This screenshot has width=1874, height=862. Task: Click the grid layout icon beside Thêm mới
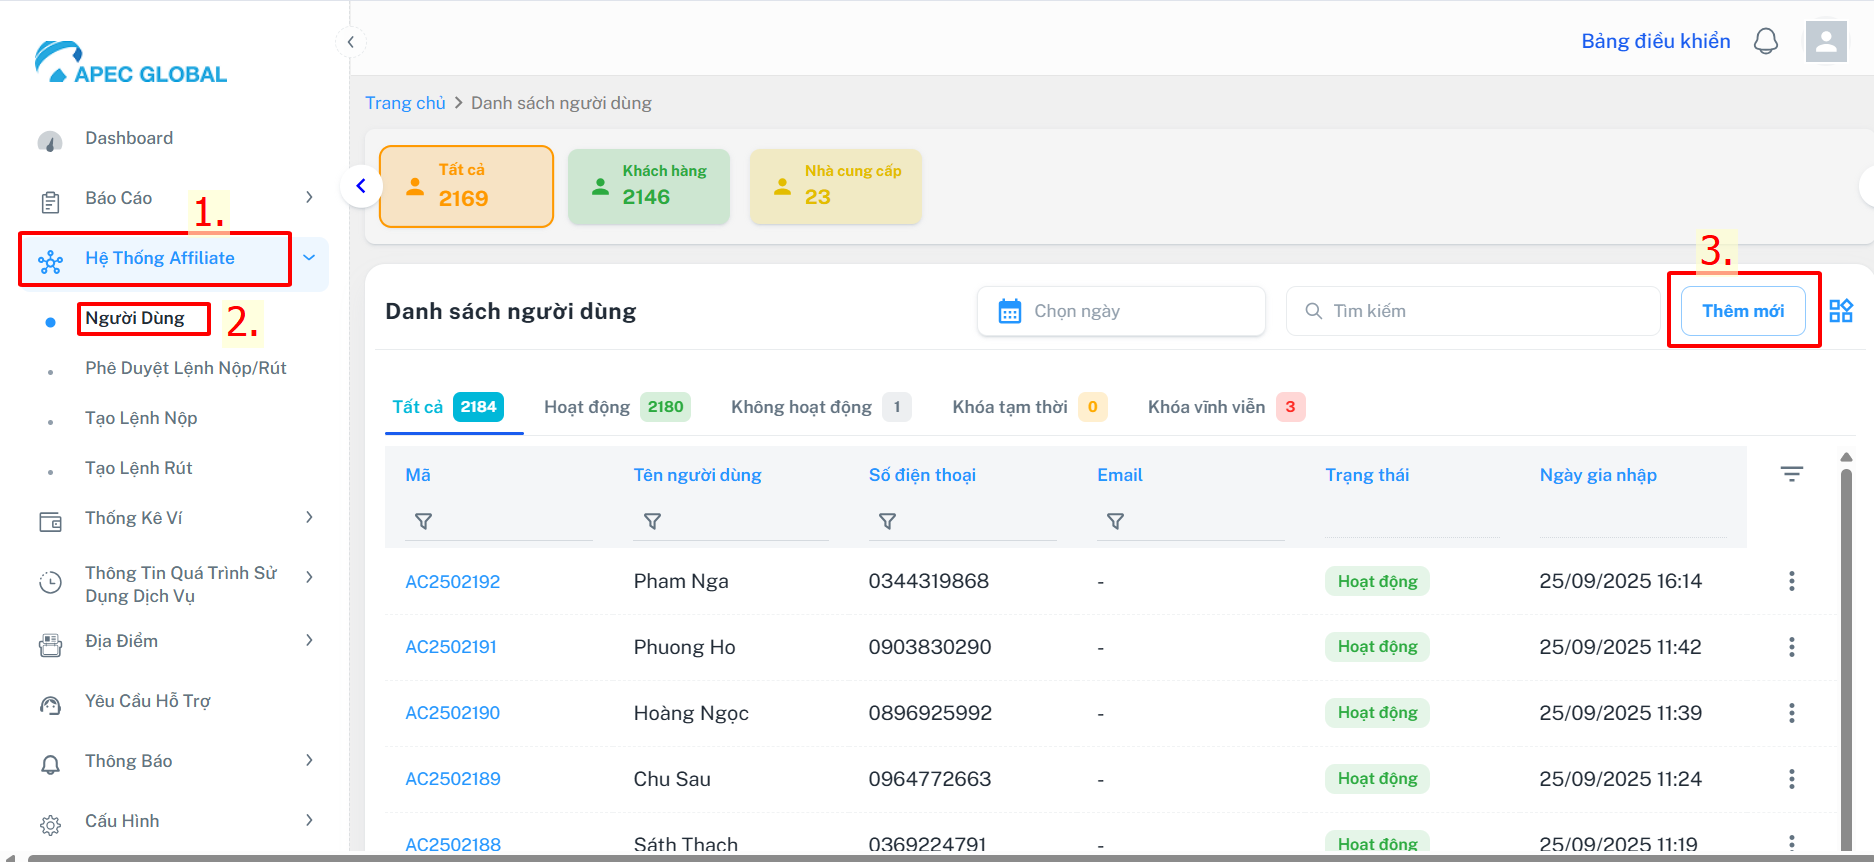pos(1840,311)
